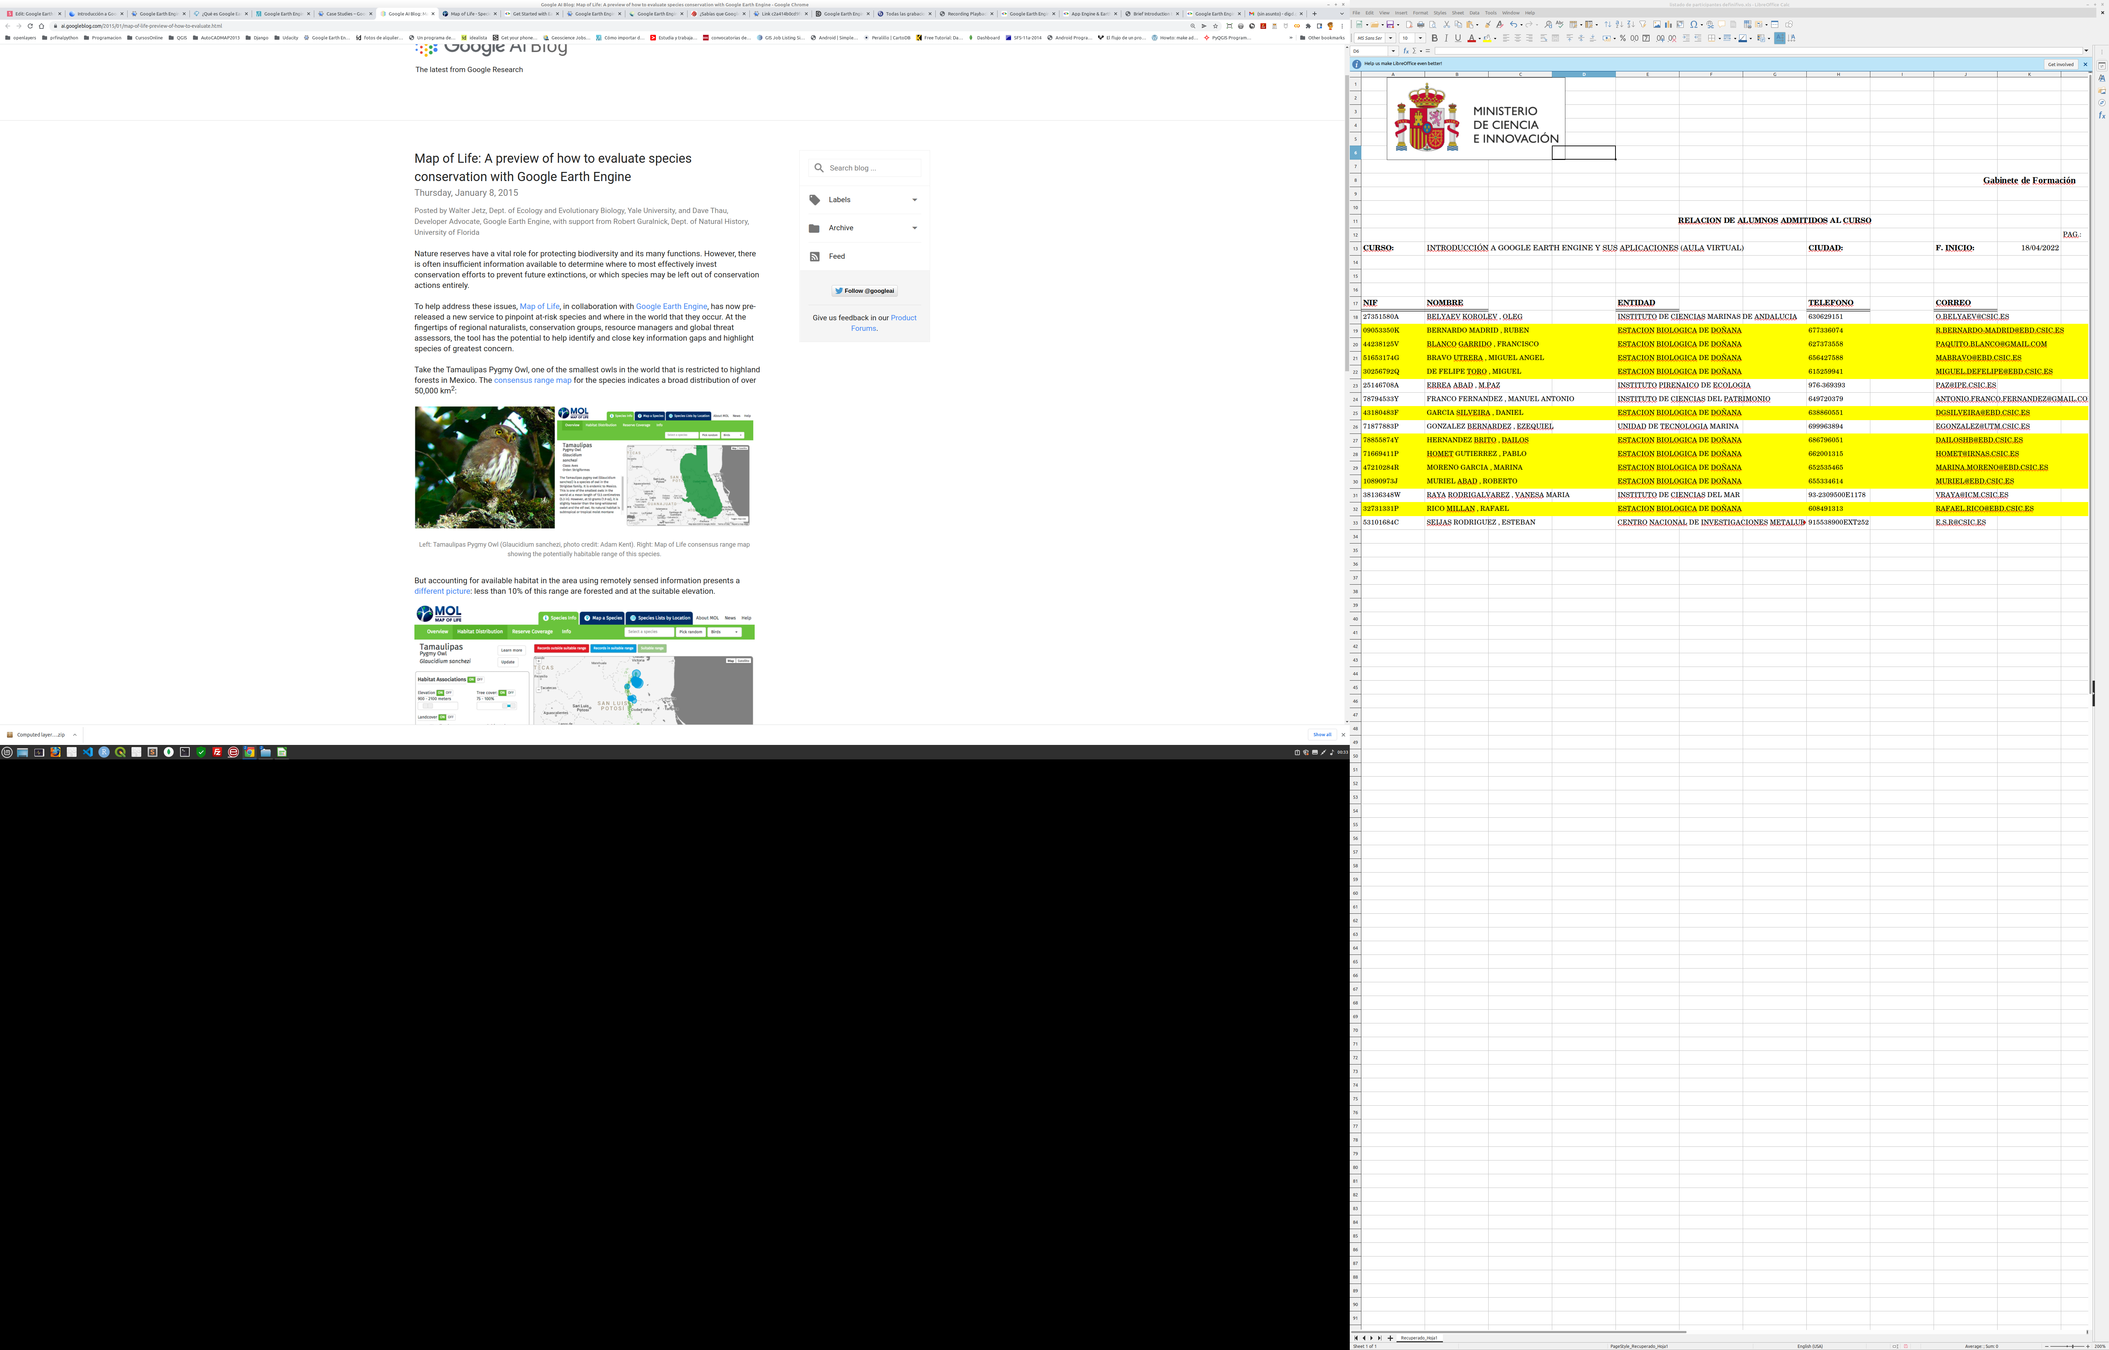
Task: Expand the Labels dropdown on the blog
Action: pyautogui.click(x=914, y=200)
